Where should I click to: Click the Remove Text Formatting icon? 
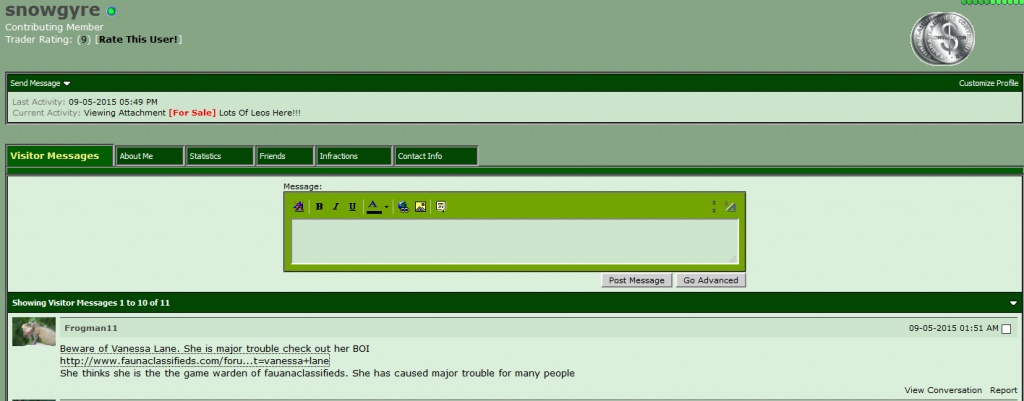(298, 207)
